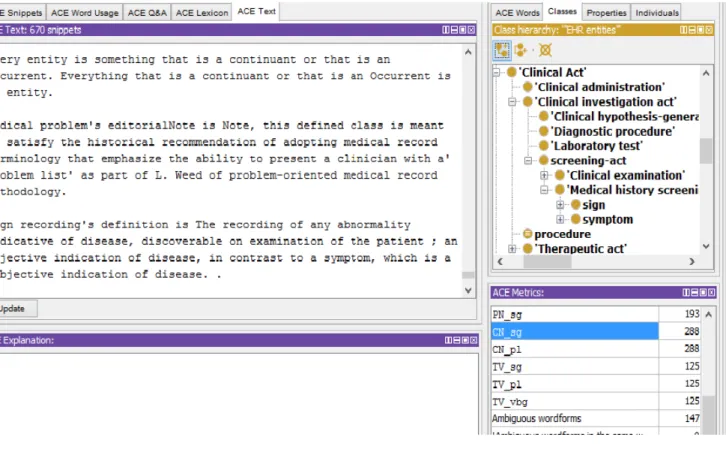Click the ACE Metrics scrollbar up arrow
The image size is (726, 452).
coord(708,314)
